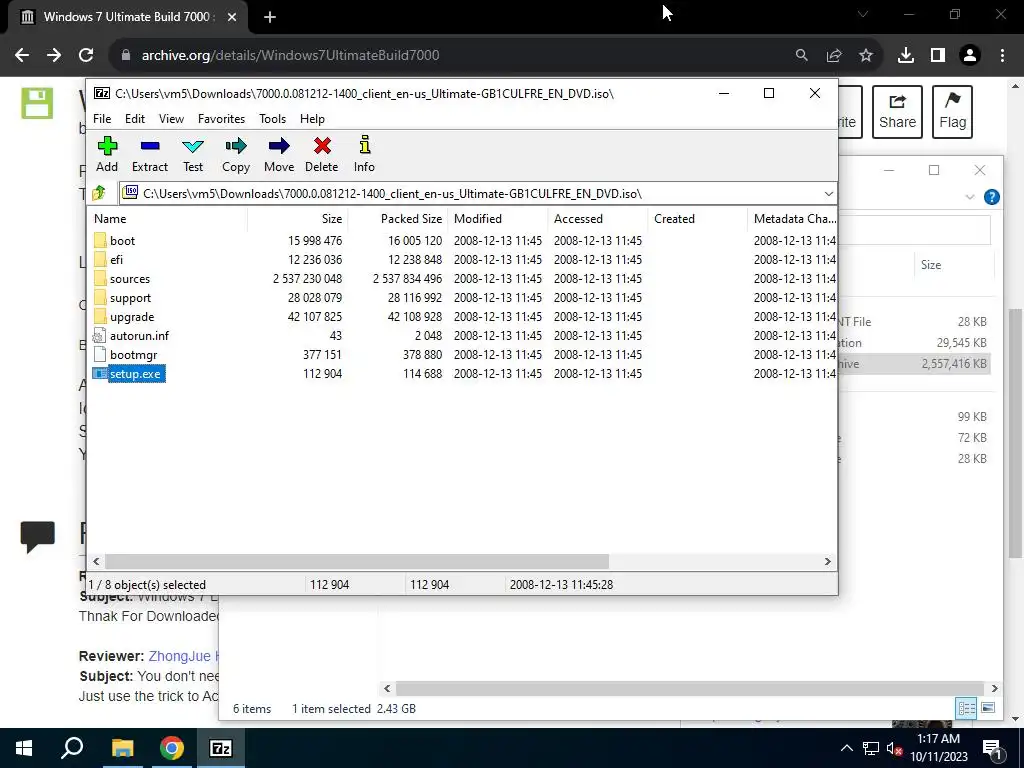Viewport: 1024px width, 768px height.
Task: Go up one folder level in 7-Zip
Action: 99,193
